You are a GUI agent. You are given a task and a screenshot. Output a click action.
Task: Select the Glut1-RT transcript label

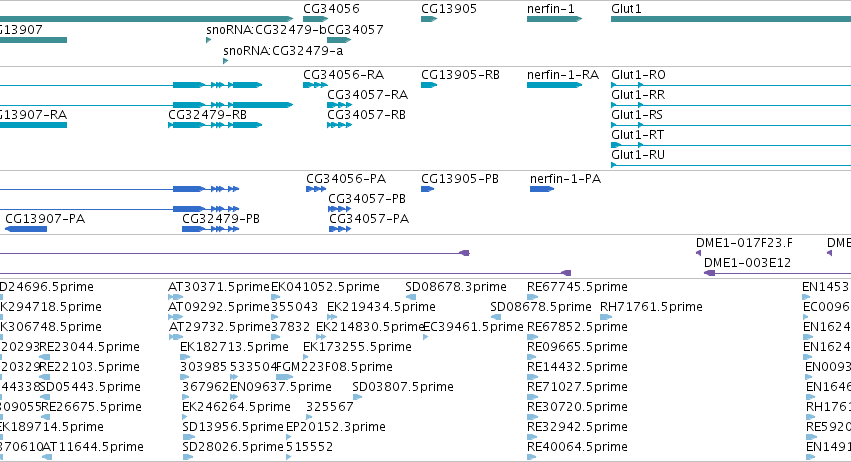(x=637, y=135)
